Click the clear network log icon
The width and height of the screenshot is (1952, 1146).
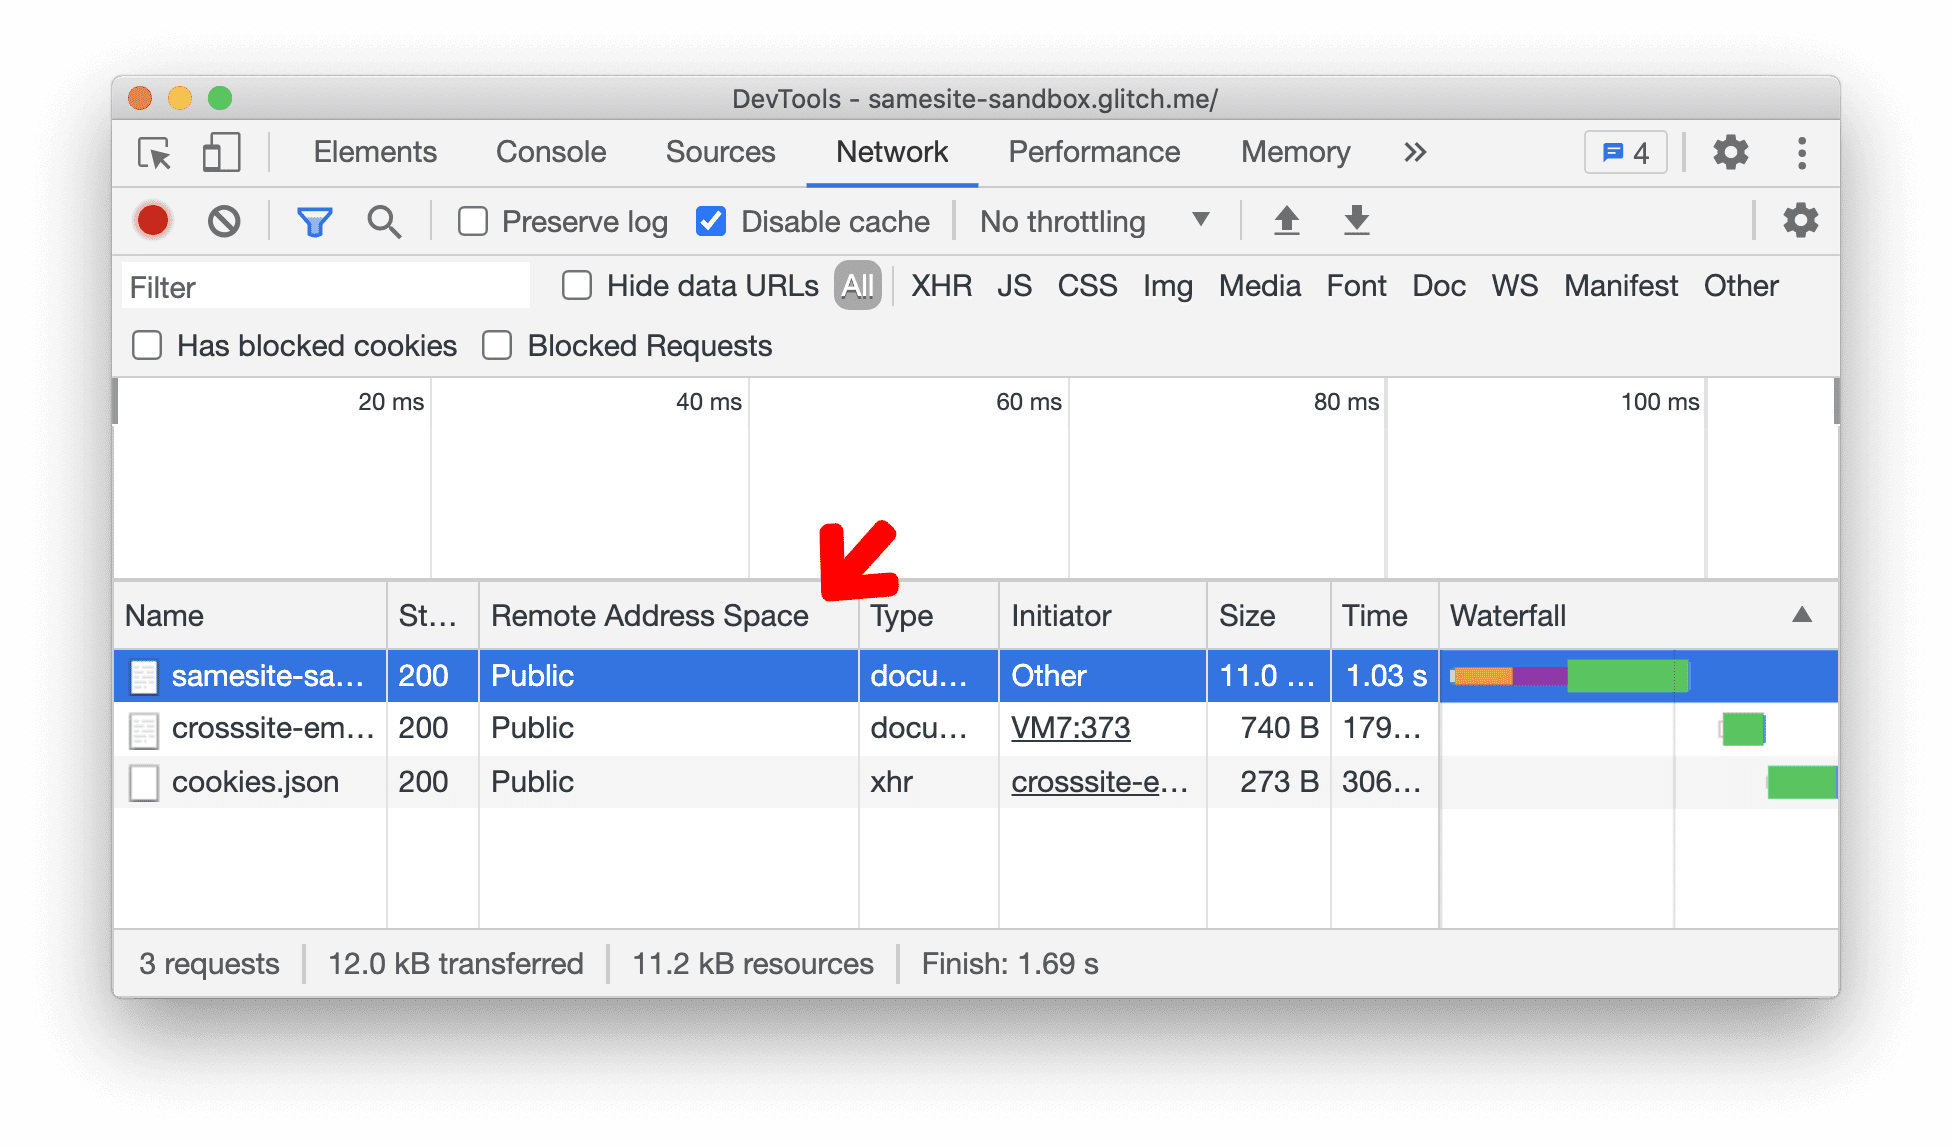pos(221,221)
